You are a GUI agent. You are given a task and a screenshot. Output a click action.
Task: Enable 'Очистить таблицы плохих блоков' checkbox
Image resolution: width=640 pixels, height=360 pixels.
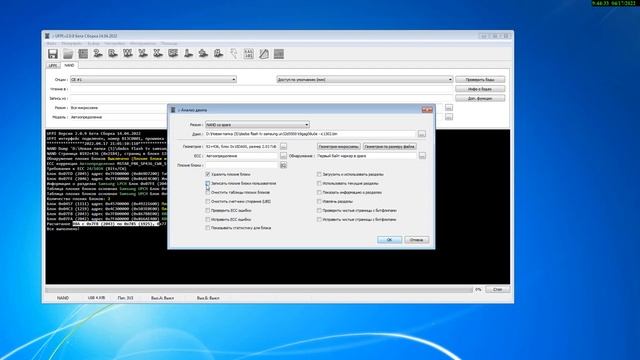[208, 192]
